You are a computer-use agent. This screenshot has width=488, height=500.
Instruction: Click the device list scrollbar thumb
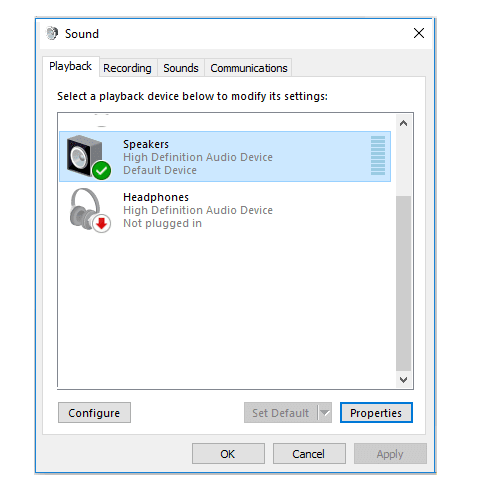[x=403, y=283]
